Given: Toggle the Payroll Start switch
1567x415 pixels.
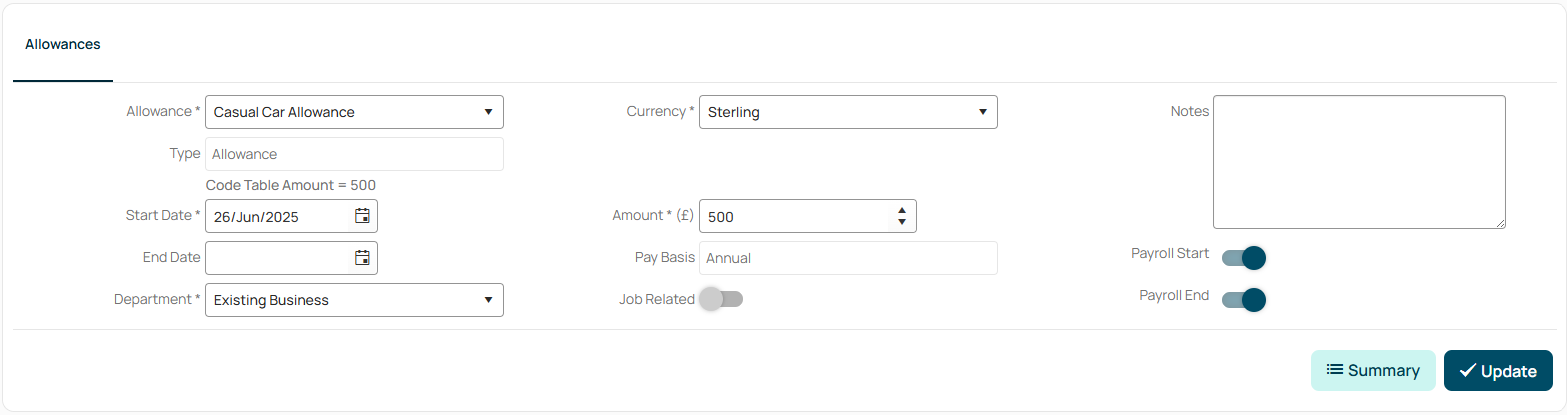Looking at the screenshot, I should pos(1244,258).
